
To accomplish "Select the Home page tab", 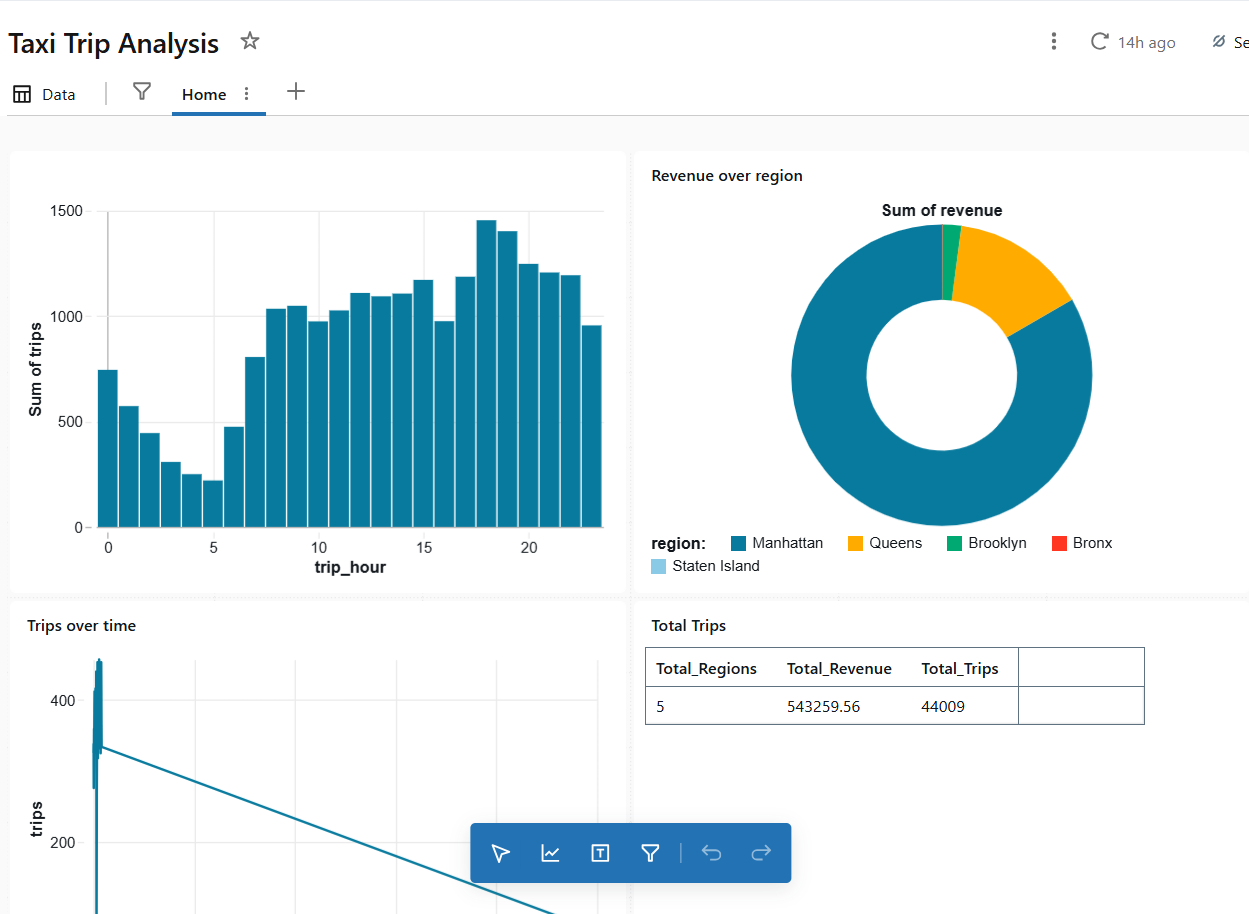I will click(204, 94).
